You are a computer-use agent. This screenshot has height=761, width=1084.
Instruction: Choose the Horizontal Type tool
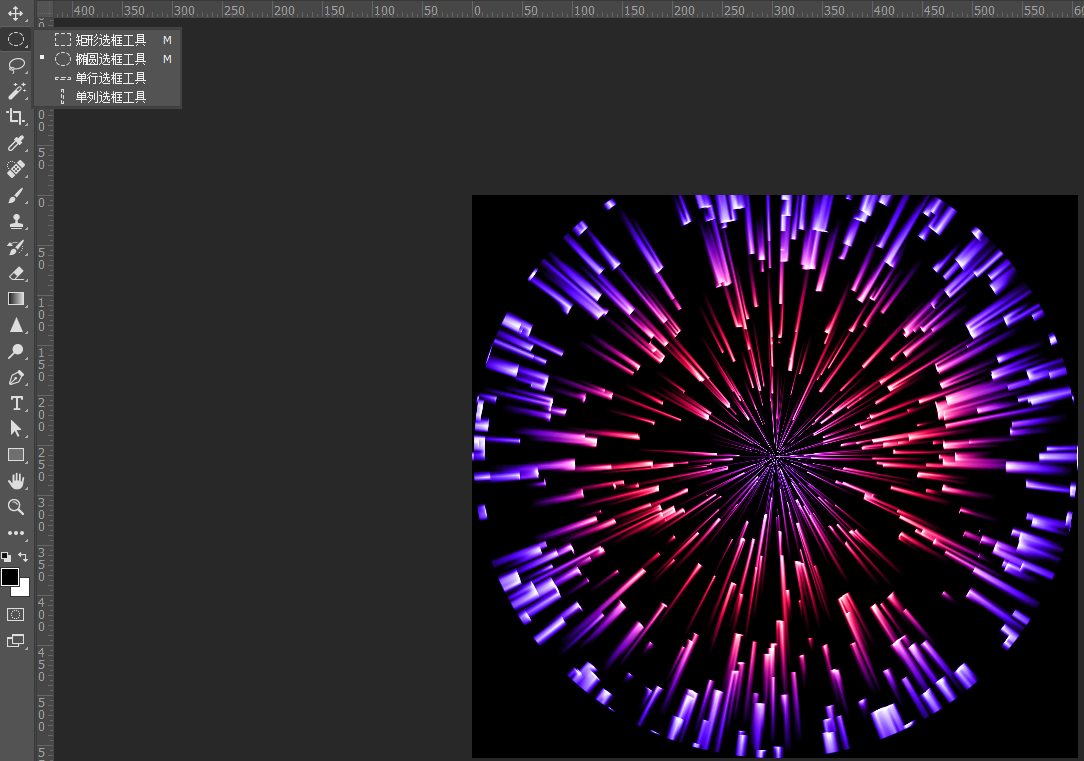(16, 403)
